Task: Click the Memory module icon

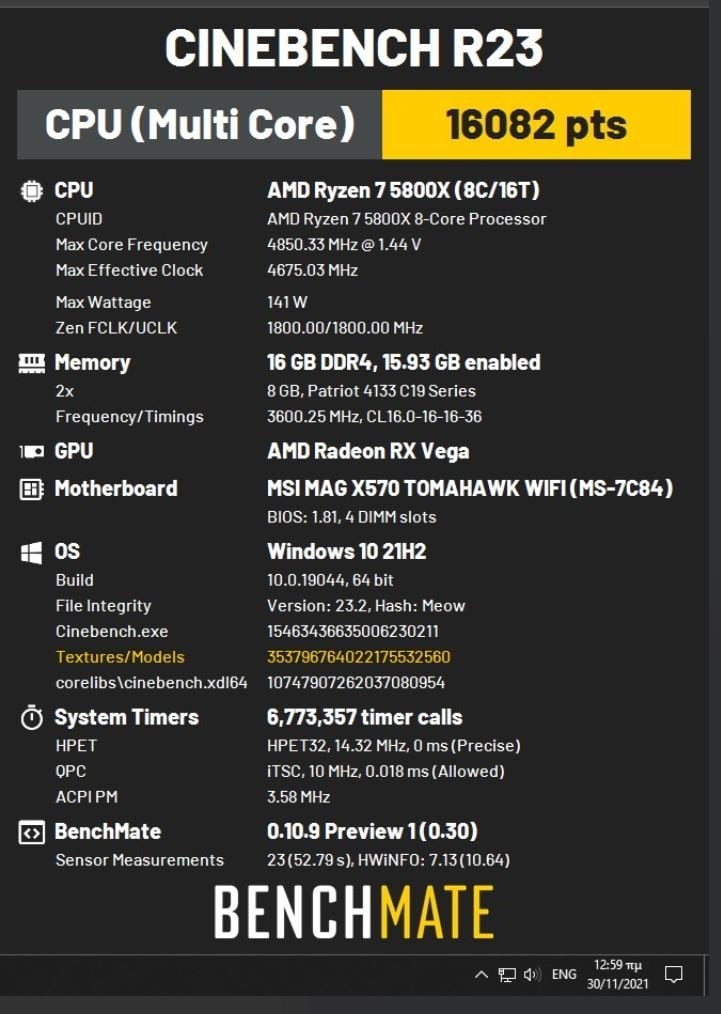Action: coord(31,363)
